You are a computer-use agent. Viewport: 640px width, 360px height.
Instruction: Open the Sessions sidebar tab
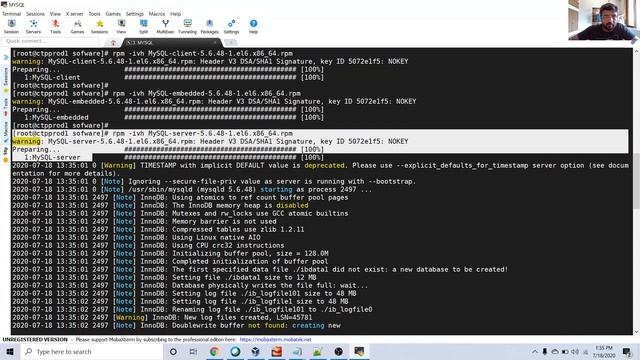coord(6,80)
